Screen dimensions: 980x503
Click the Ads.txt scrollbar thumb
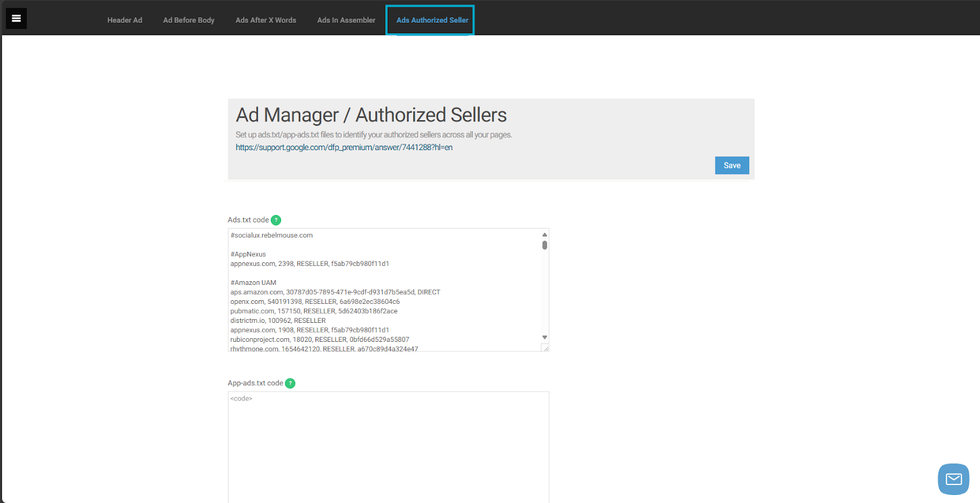tap(545, 244)
